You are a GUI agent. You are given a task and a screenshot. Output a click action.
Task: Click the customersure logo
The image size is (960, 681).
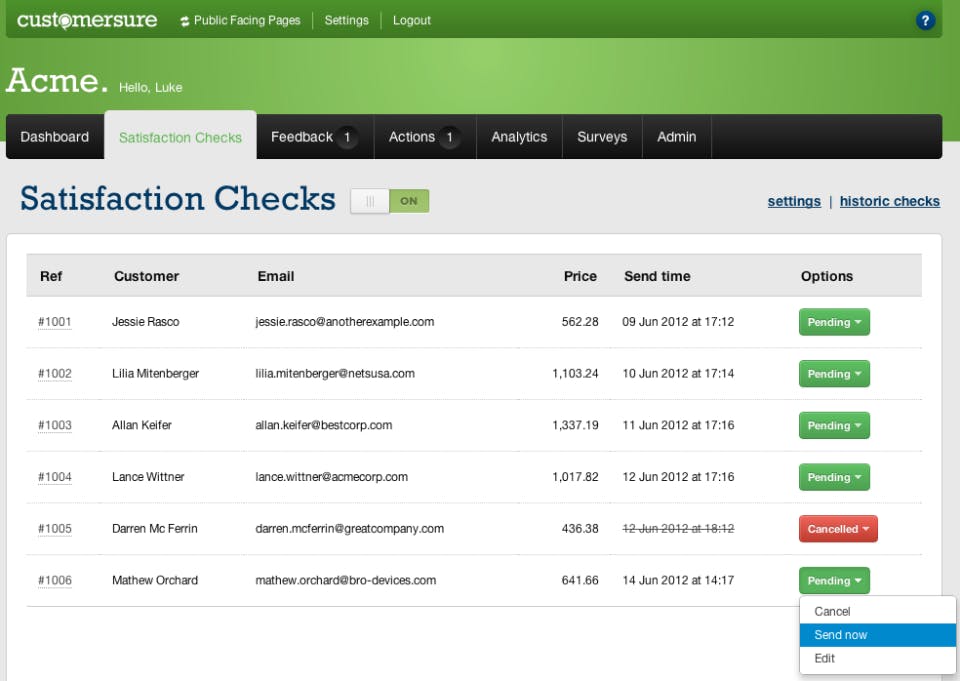click(x=87, y=20)
